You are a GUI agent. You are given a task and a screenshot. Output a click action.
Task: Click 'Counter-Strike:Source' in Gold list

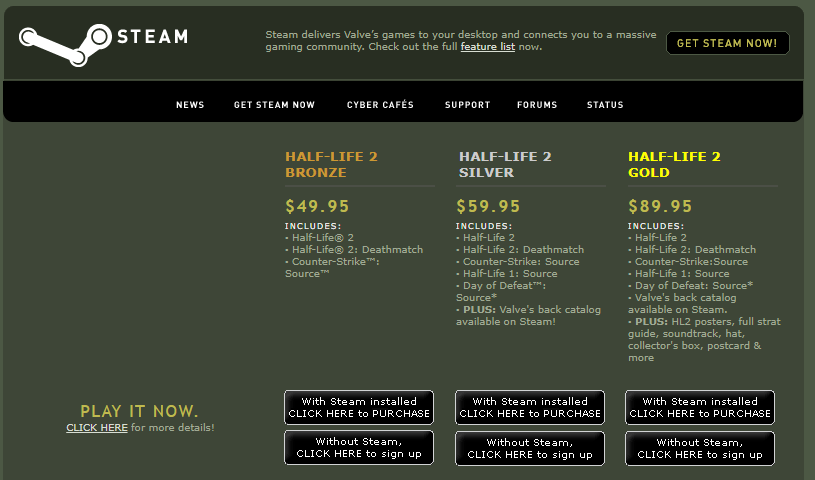(691, 262)
